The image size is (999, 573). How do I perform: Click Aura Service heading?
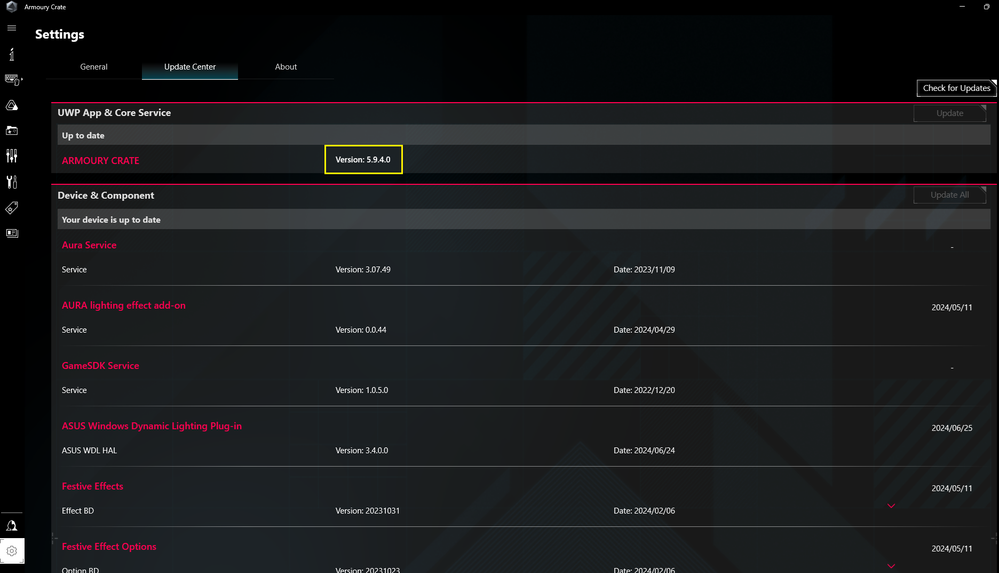[x=89, y=245]
